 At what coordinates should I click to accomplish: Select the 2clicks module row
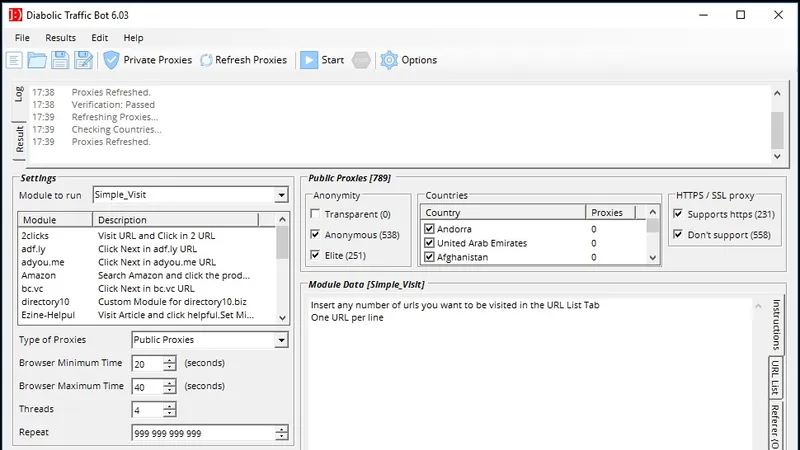click(147, 236)
